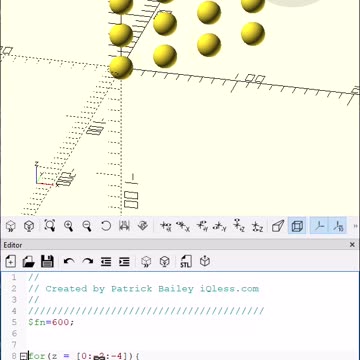Zoom in using the magnifier plus icon
This screenshot has height=360, width=360.
click(x=68, y=226)
